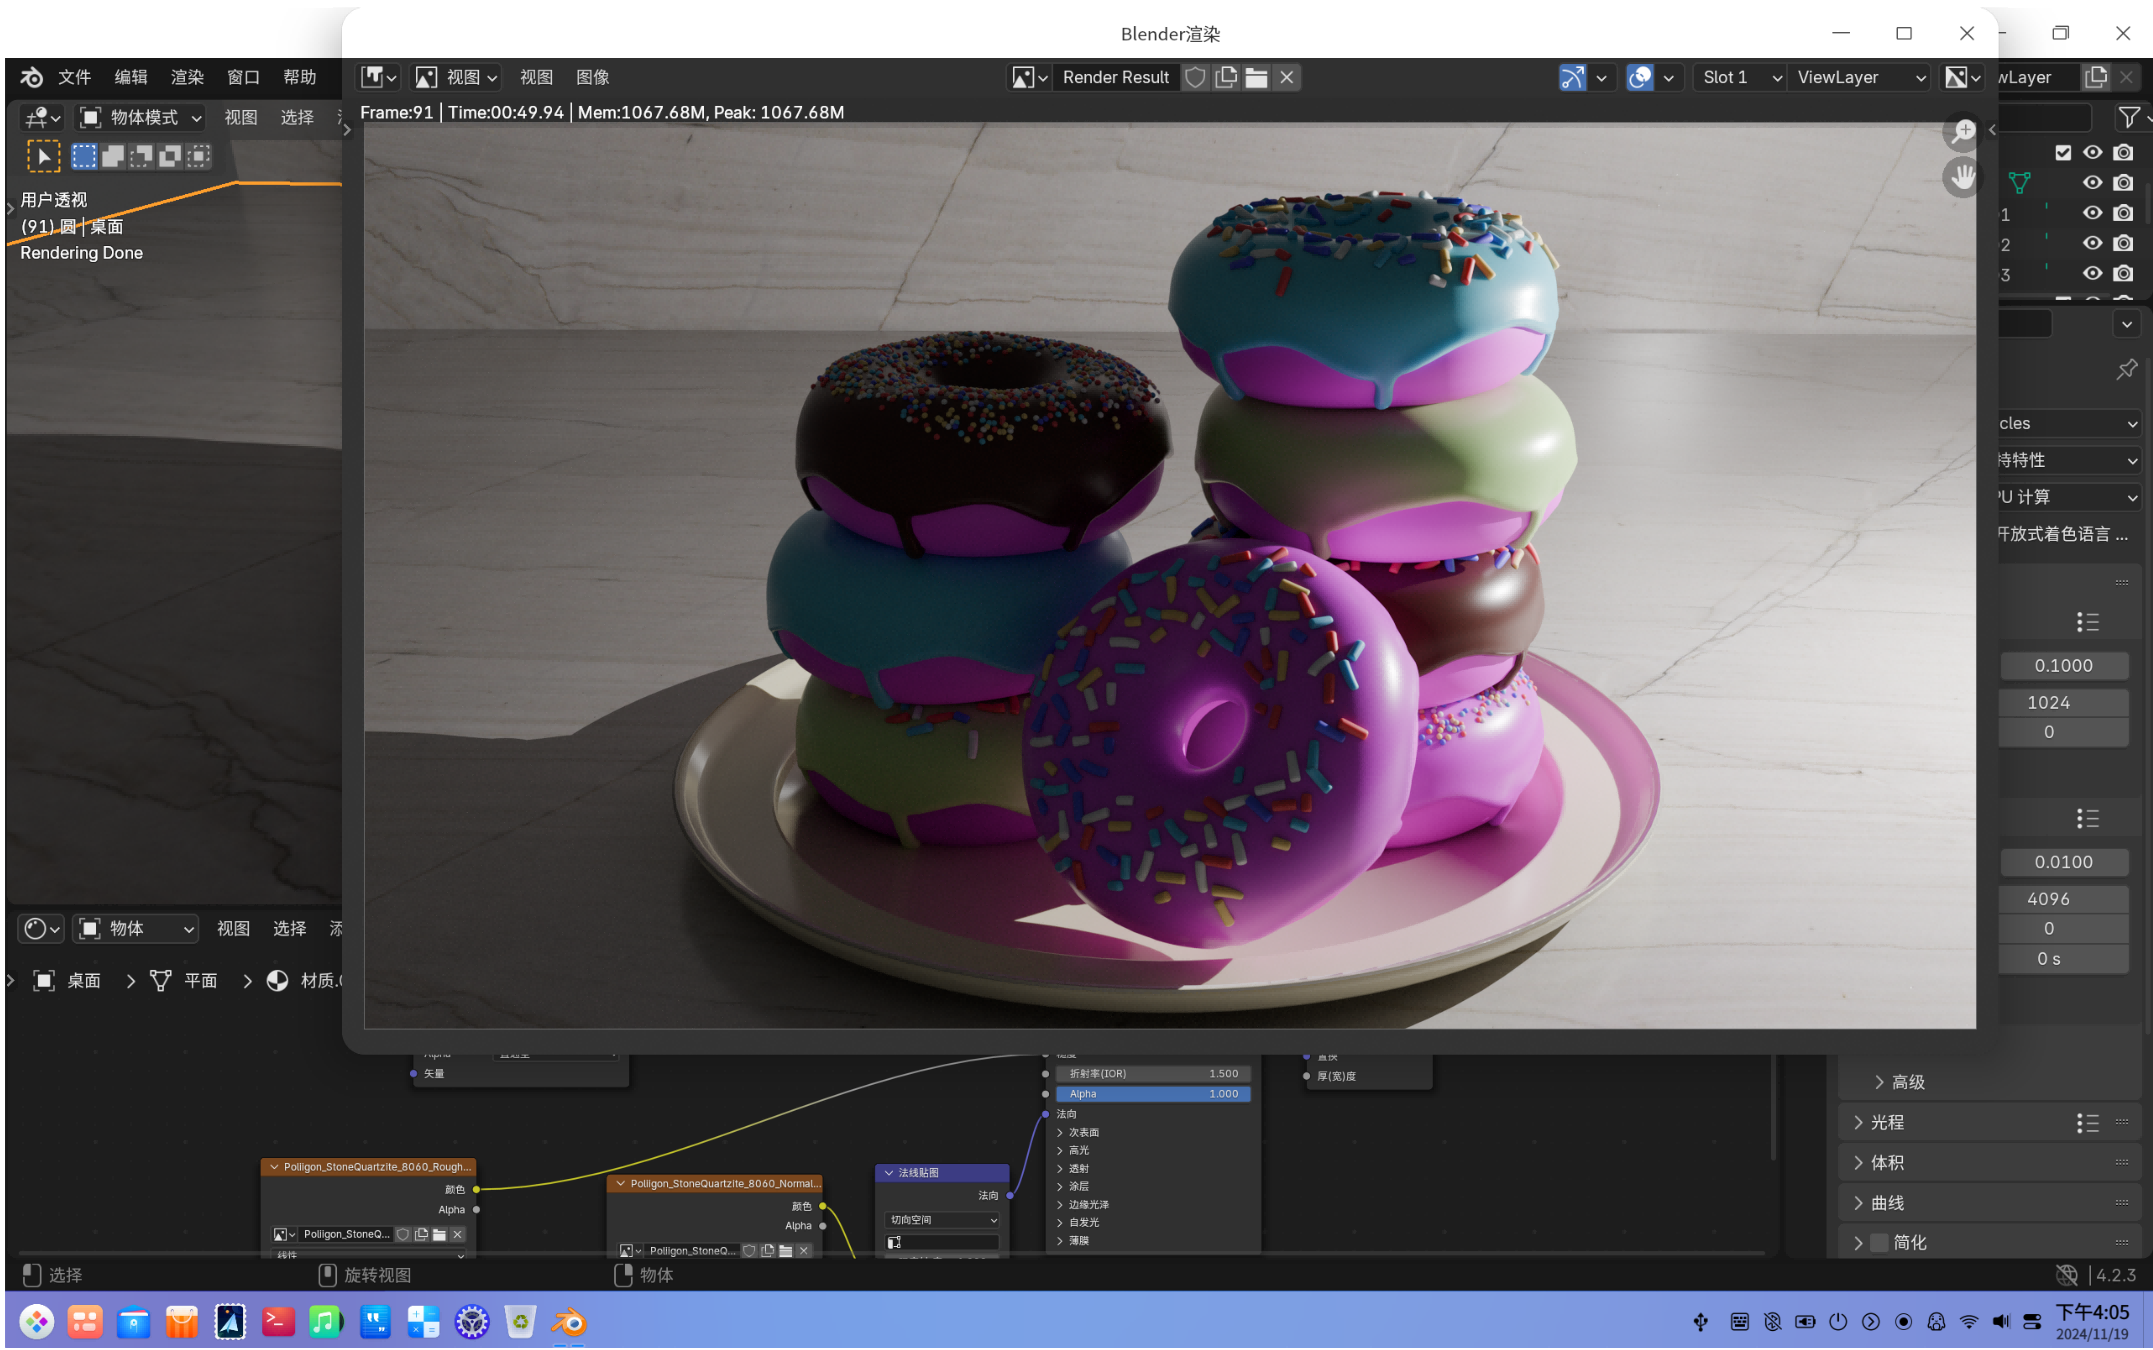The height and width of the screenshot is (1350, 2153).
Task: Click the zoom magnifier icon in render view
Action: [x=1963, y=132]
